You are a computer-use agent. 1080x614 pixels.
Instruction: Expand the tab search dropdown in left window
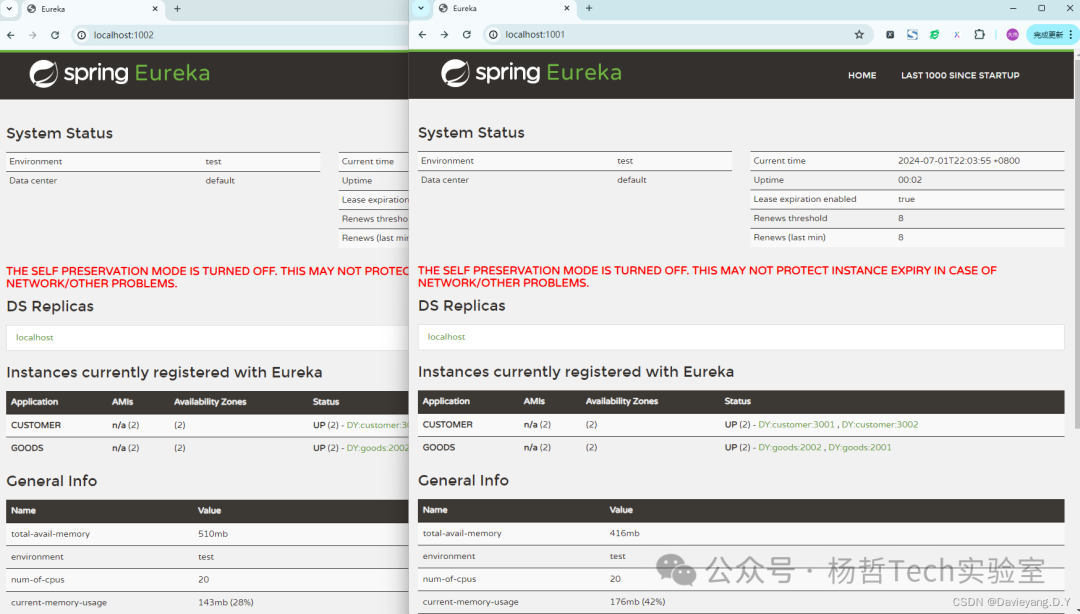(x=9, y=9)
